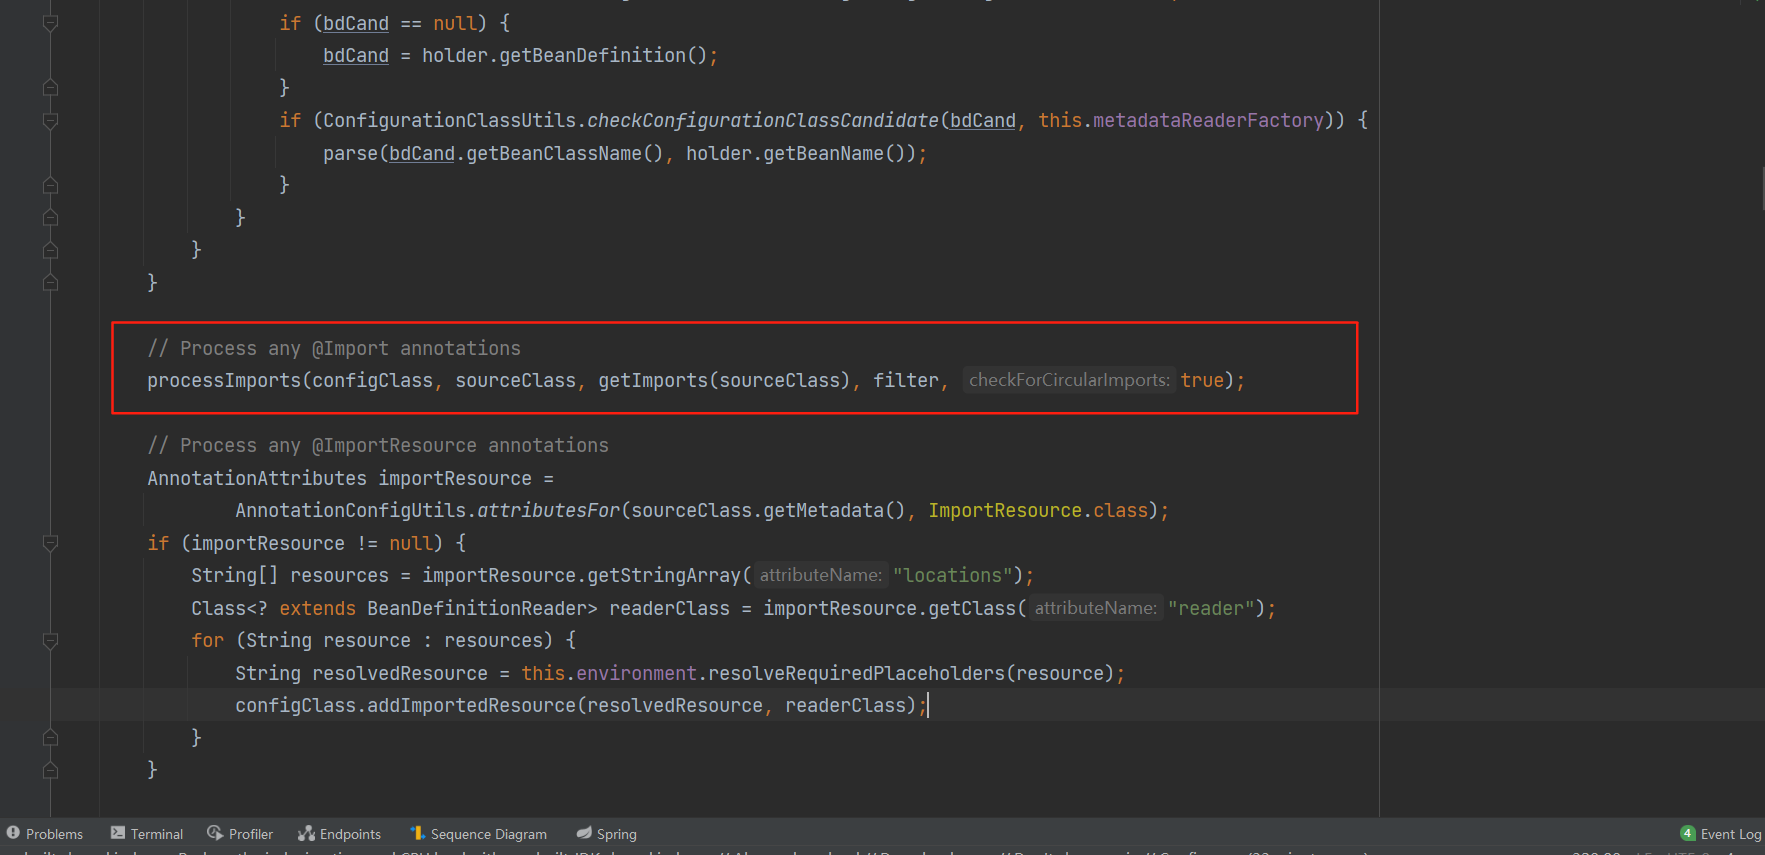Click the addImportedResource method call
The image size is (1765, 855).
472,705
